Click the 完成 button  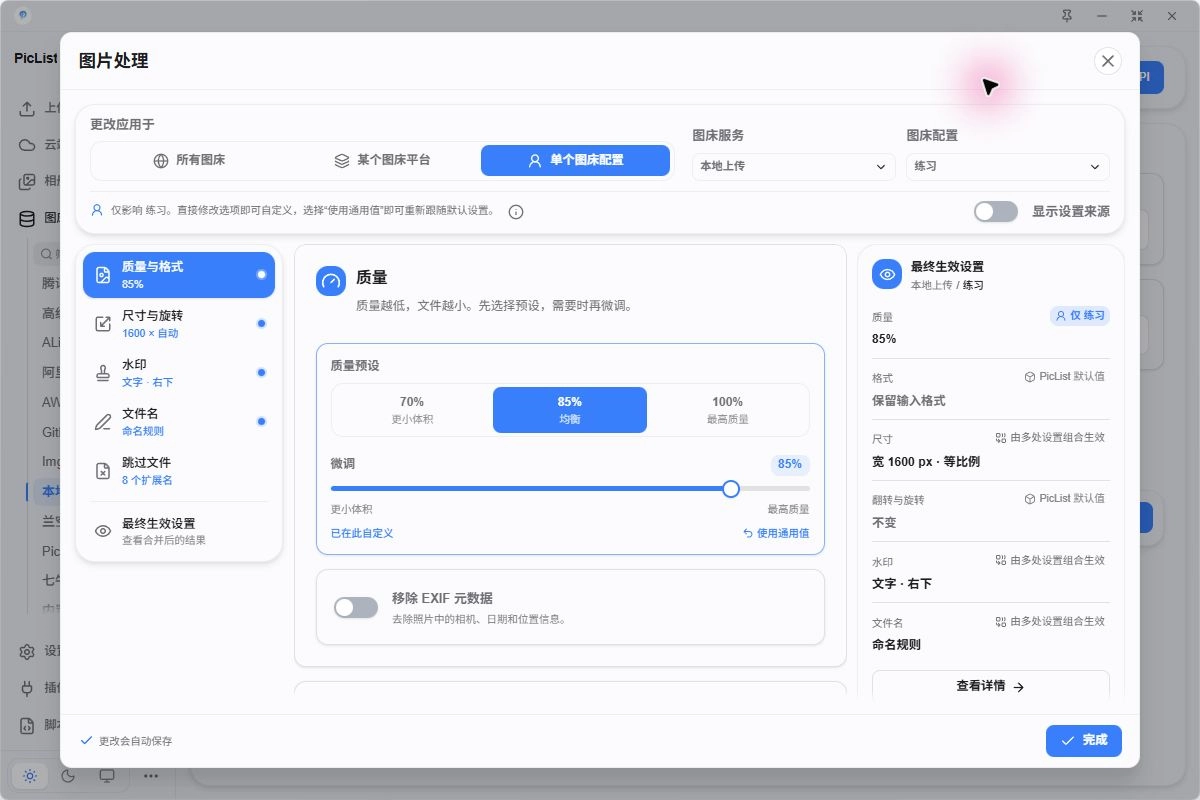tap(1084, 740)
